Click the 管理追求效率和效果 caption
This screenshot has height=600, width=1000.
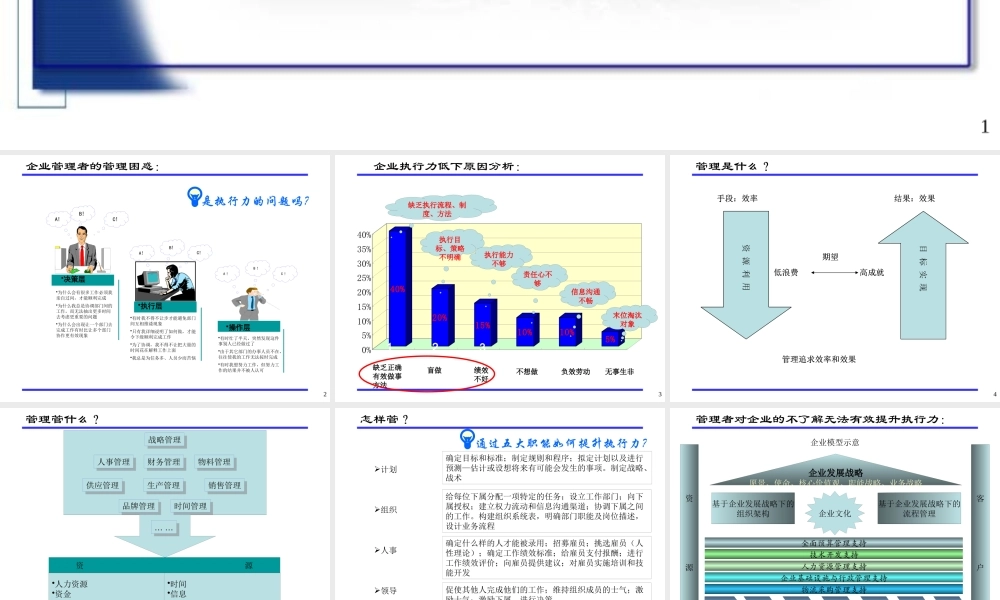coord(819,359)
